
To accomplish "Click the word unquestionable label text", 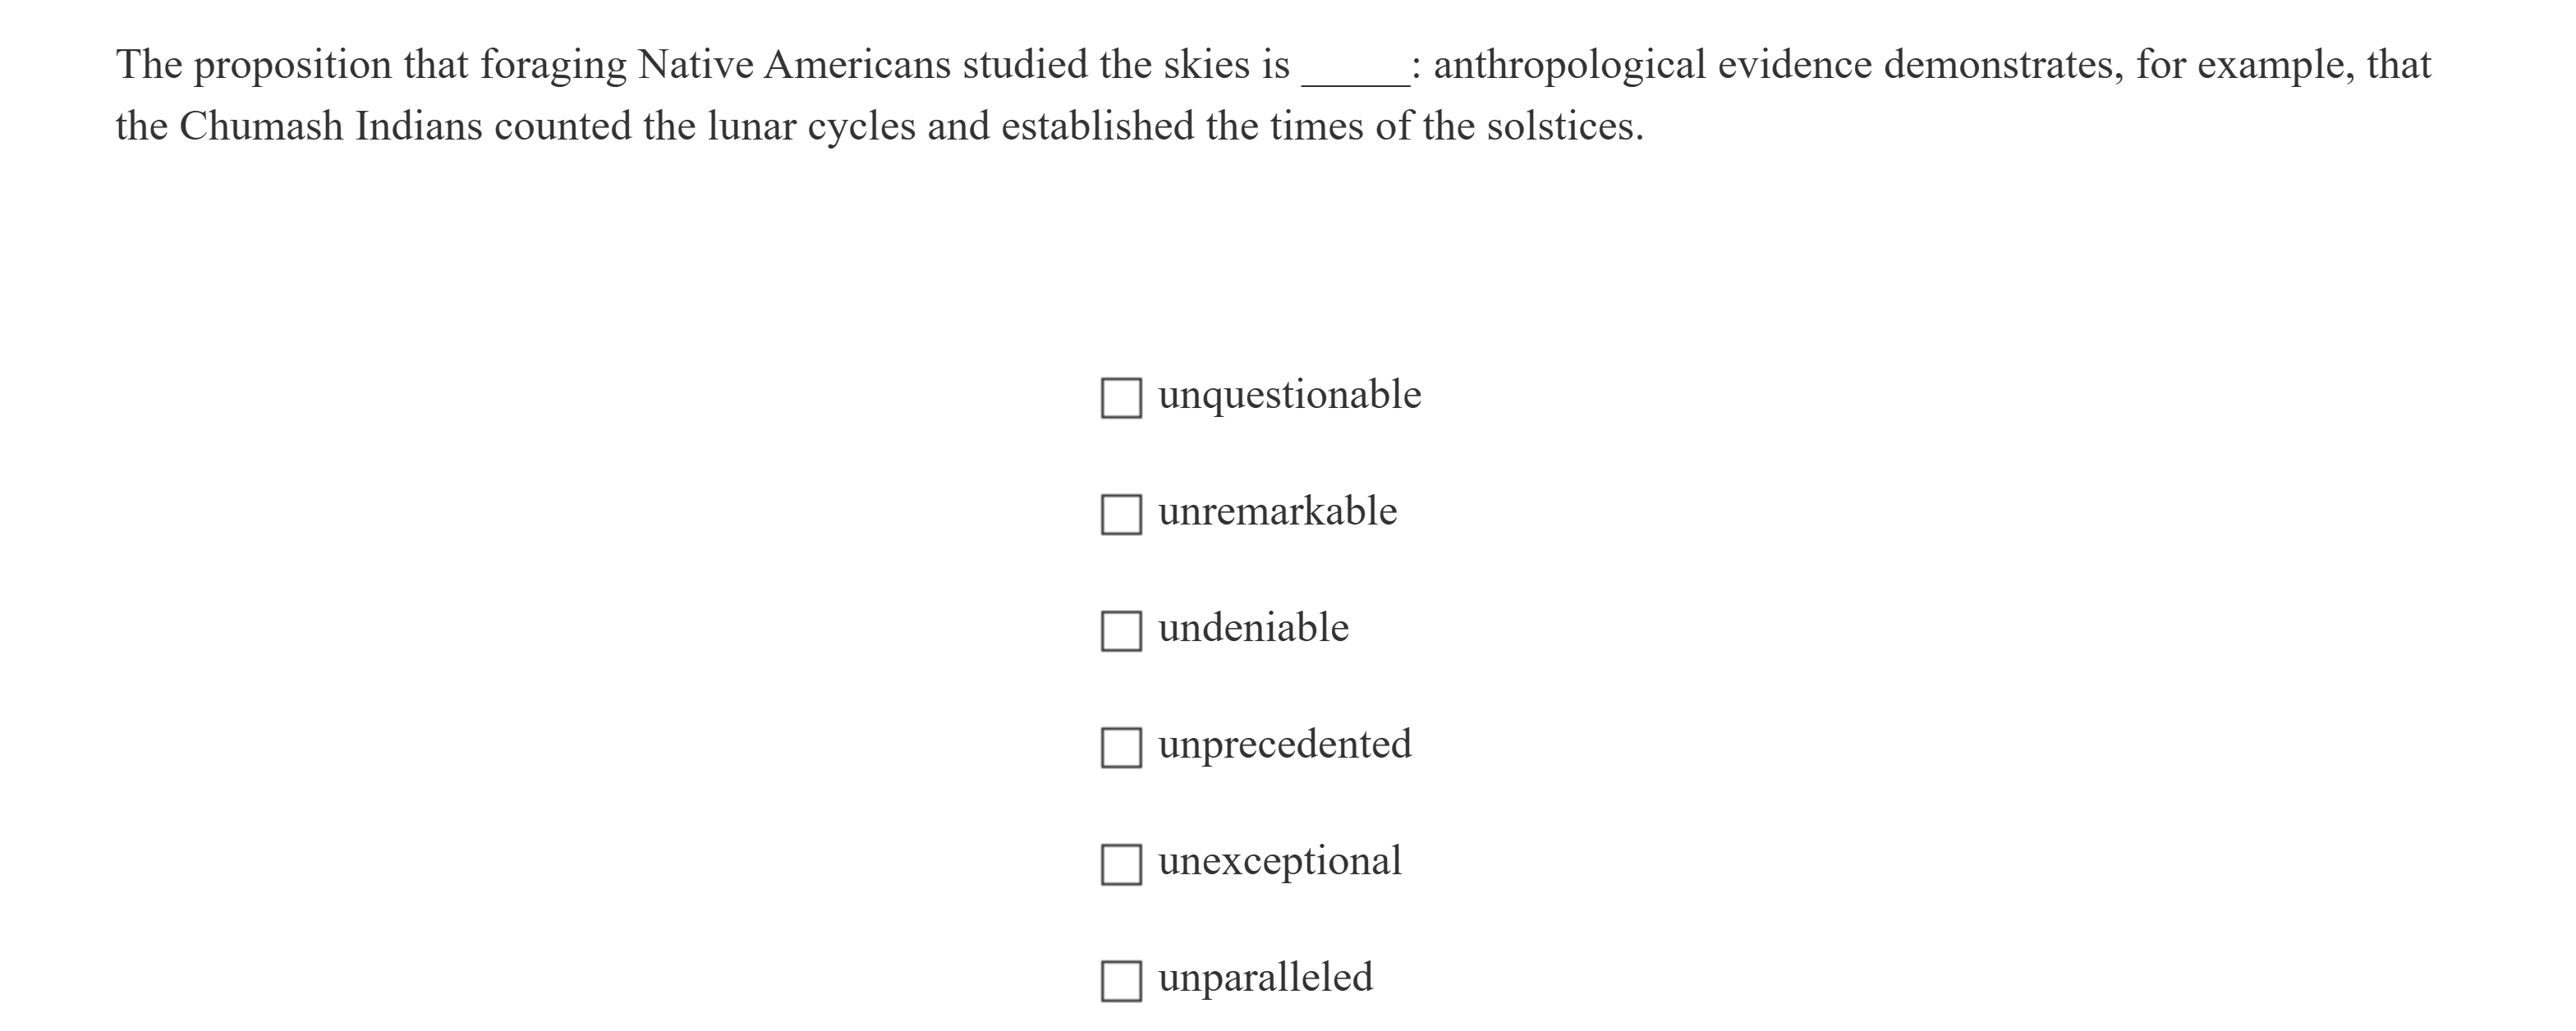I will 1290,396.
